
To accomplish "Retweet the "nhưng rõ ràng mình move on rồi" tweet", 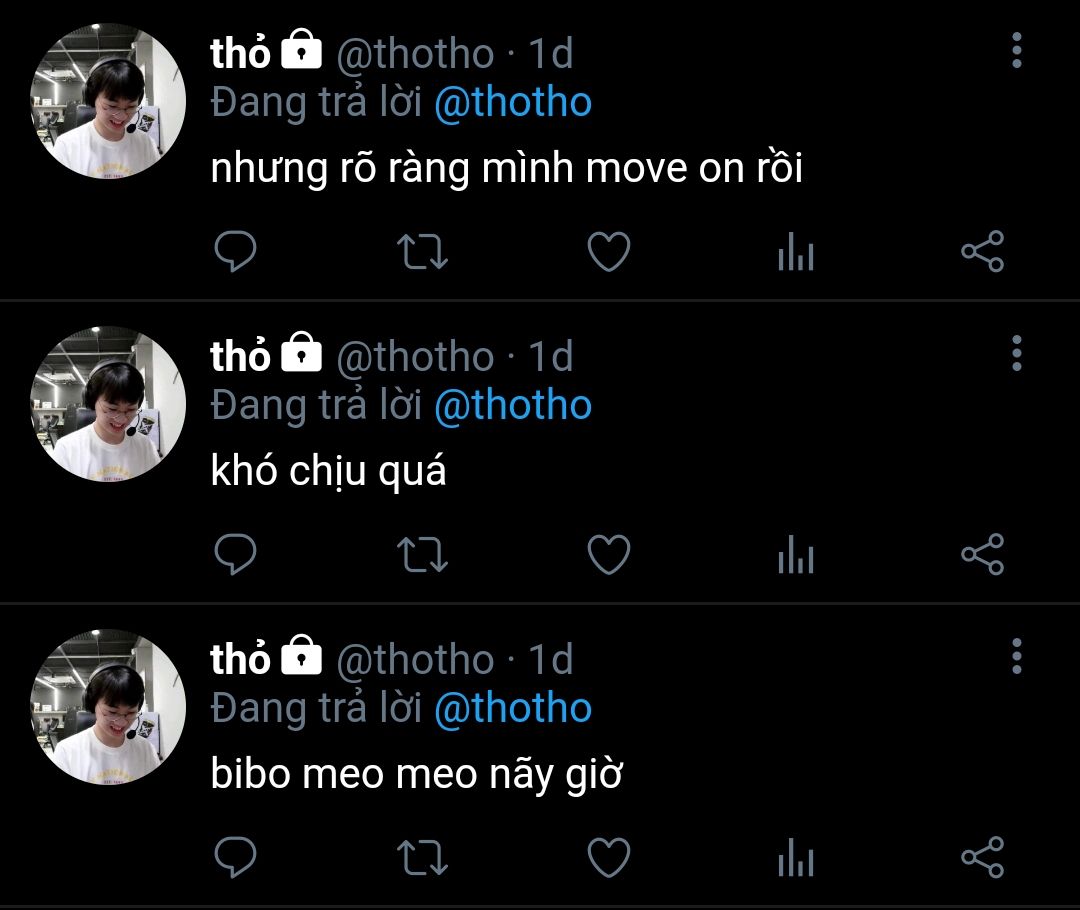I will [422, 251].
